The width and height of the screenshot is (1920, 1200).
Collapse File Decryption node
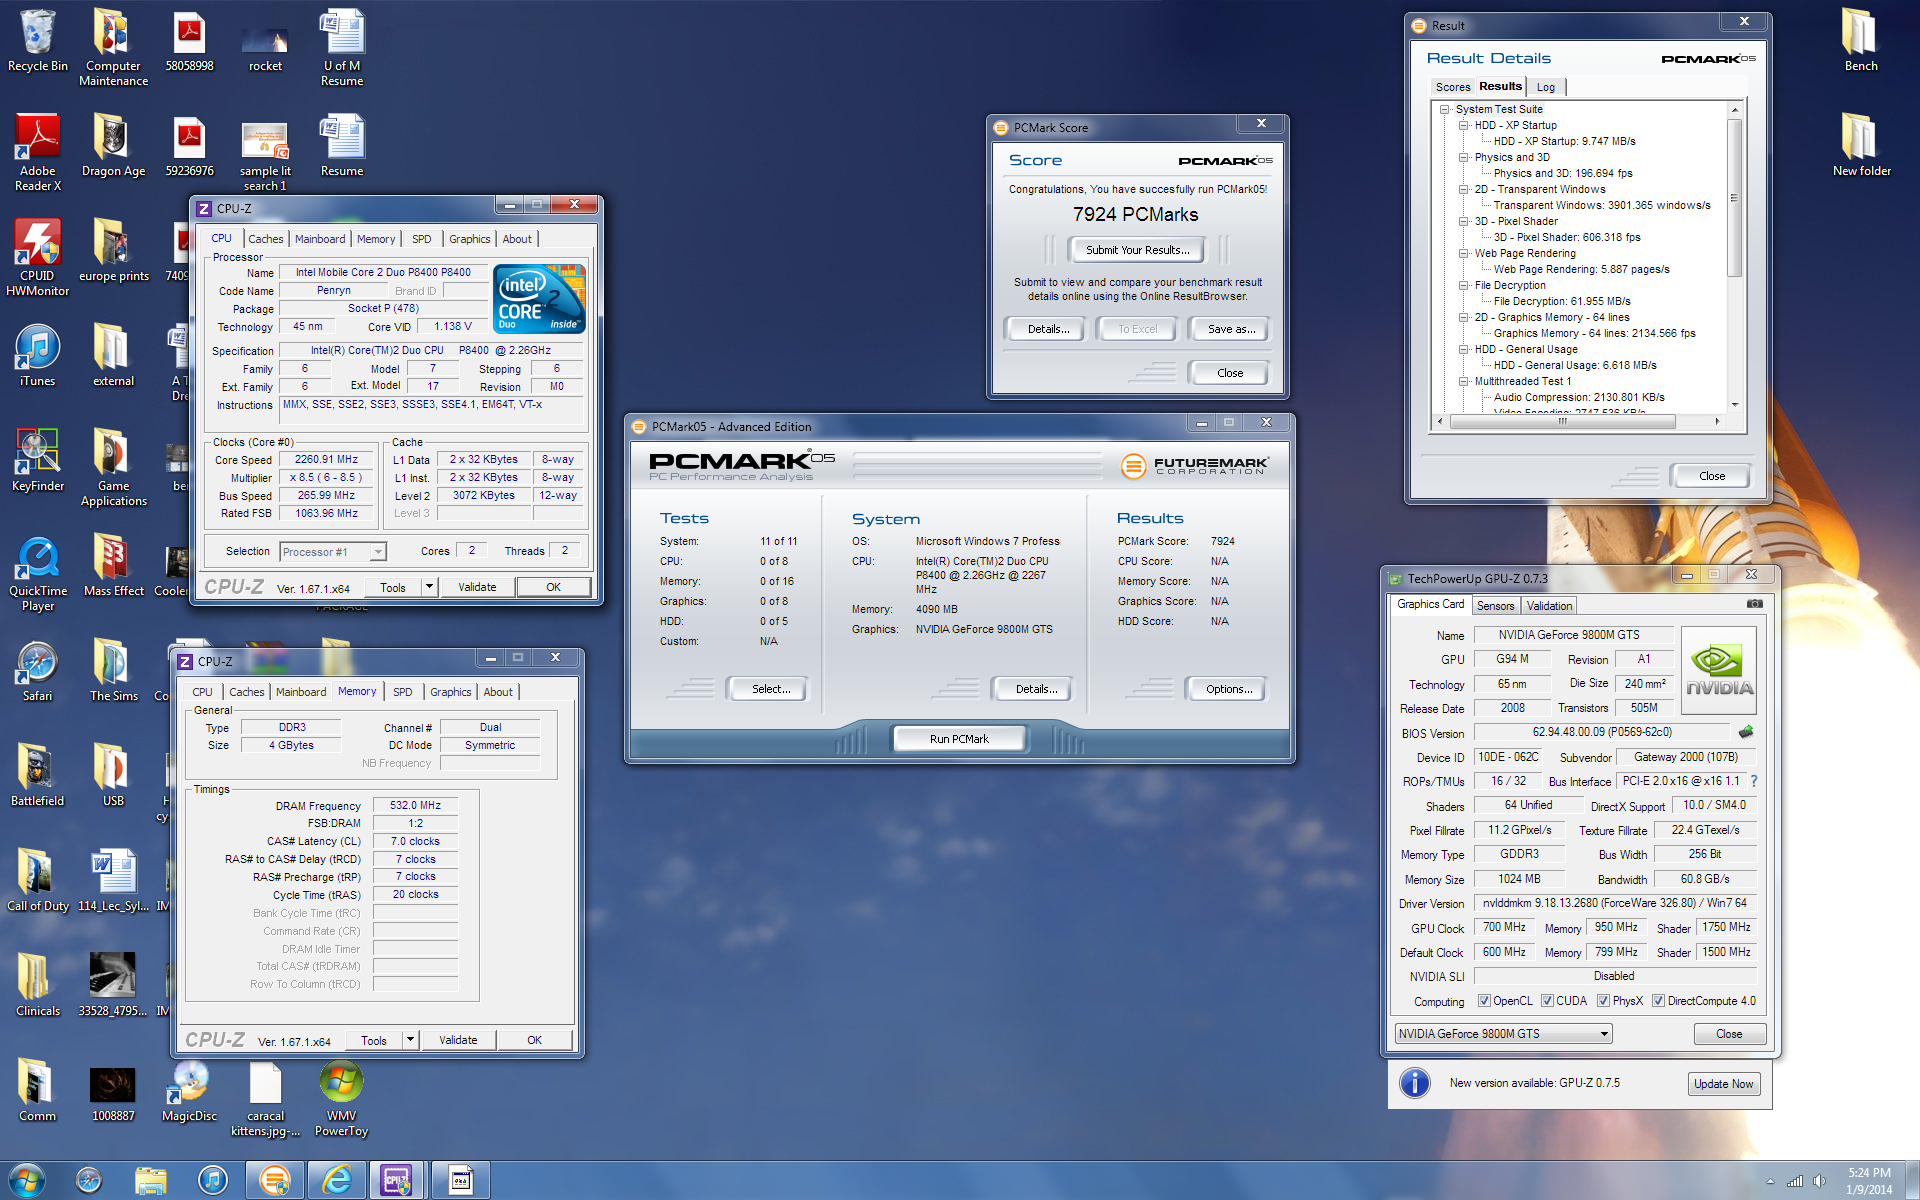[1464, 285]
